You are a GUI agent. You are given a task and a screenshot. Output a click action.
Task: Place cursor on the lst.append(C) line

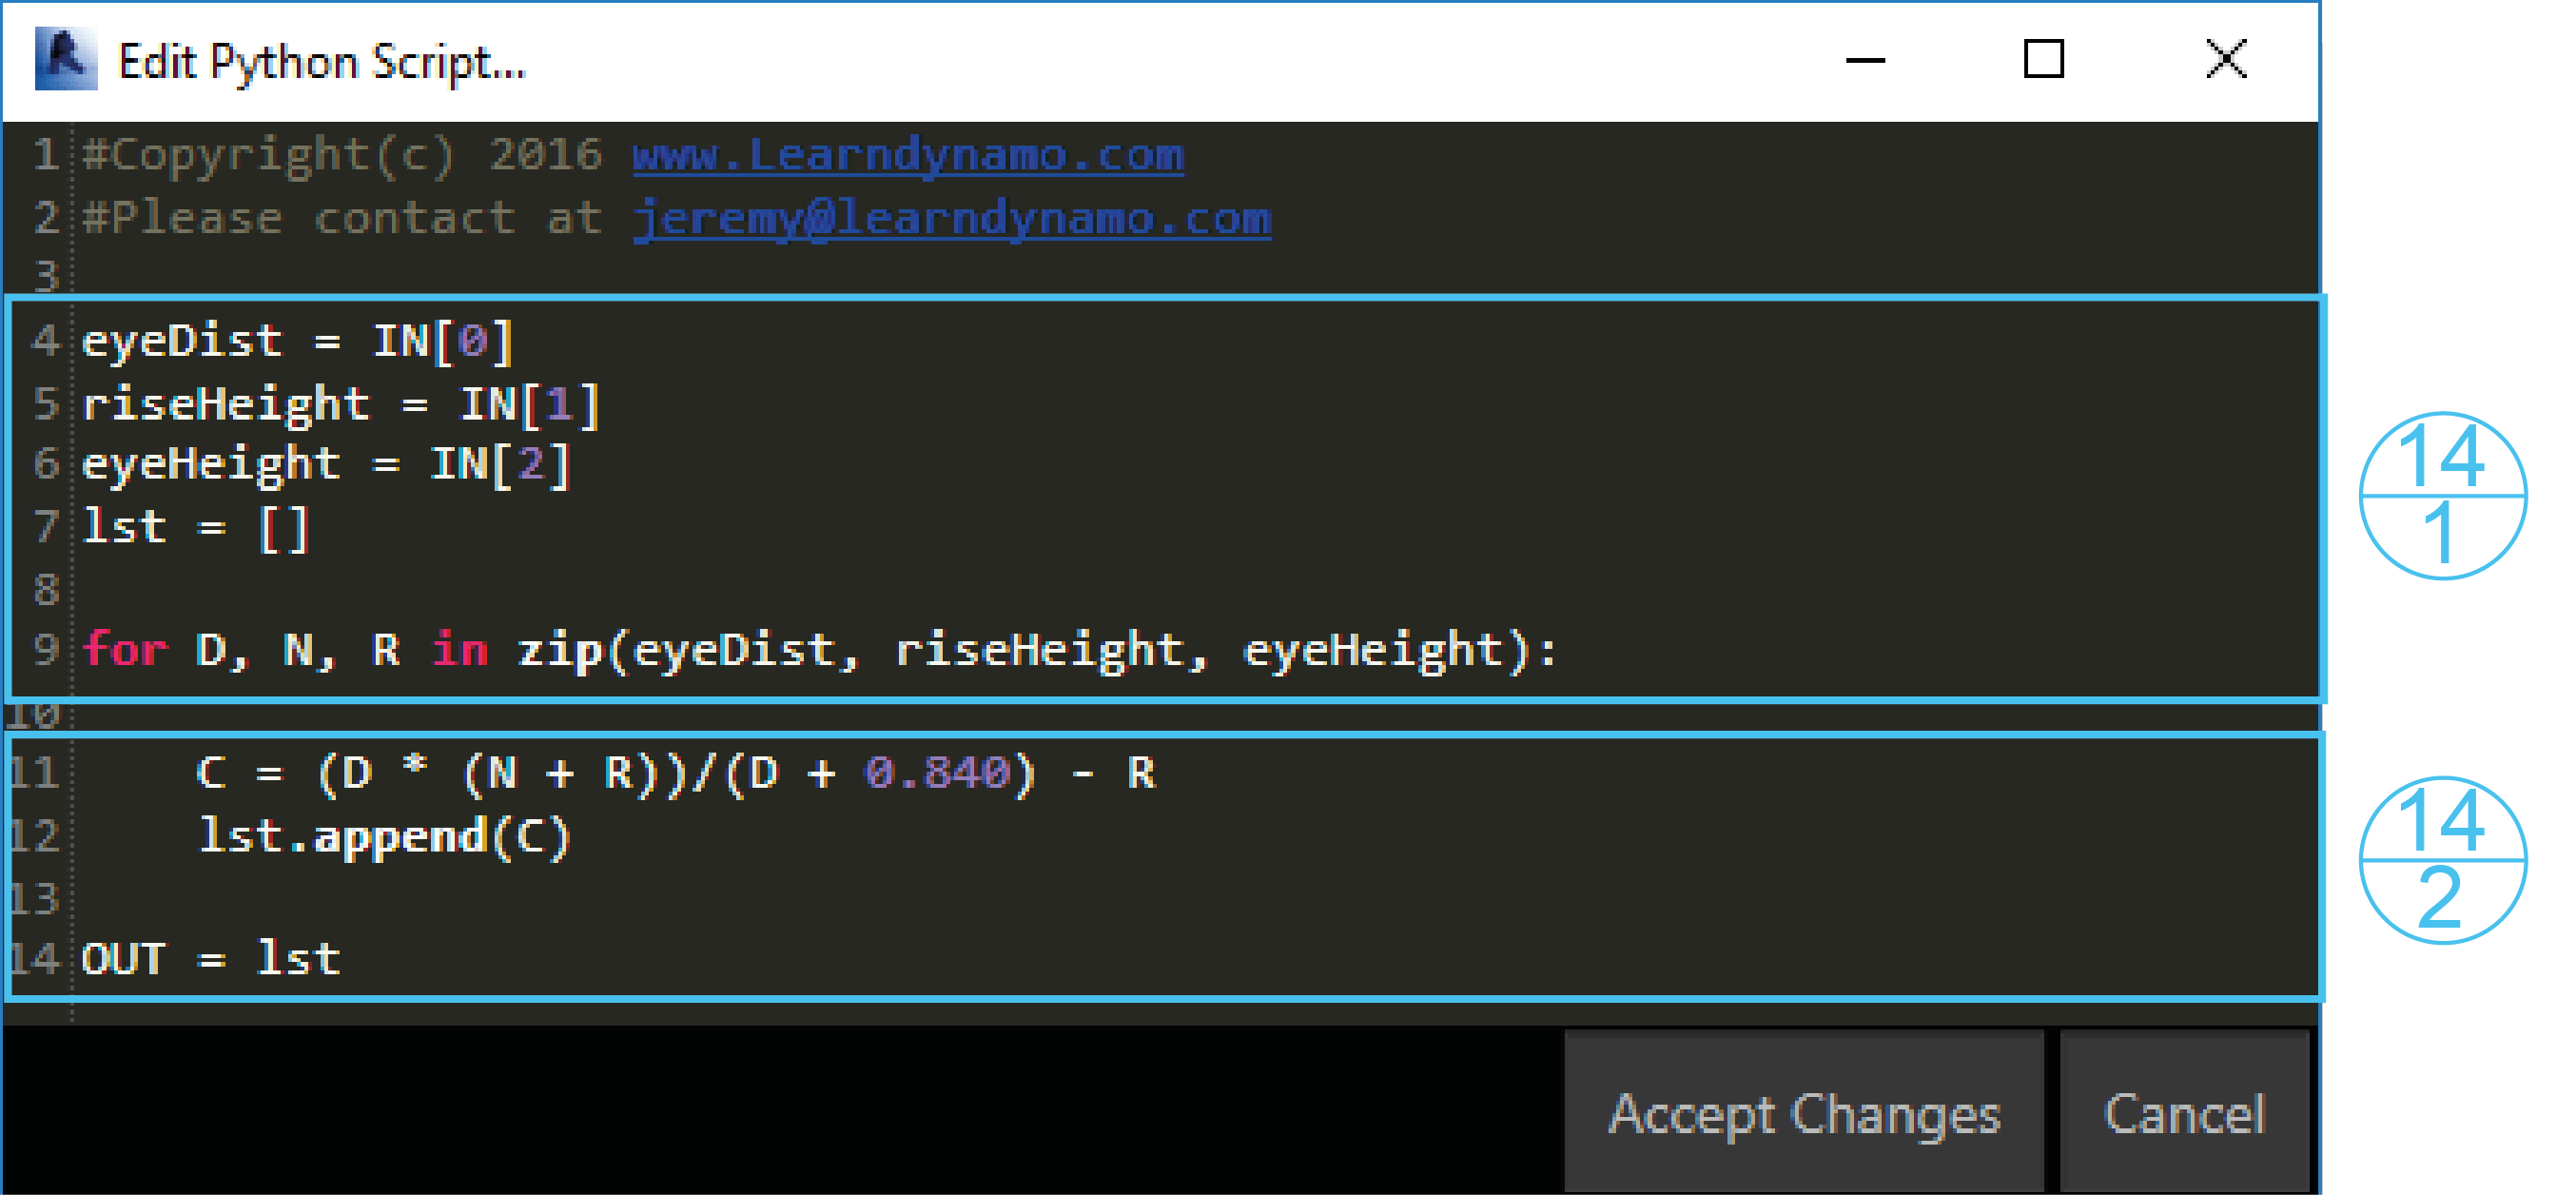point(384,836)
